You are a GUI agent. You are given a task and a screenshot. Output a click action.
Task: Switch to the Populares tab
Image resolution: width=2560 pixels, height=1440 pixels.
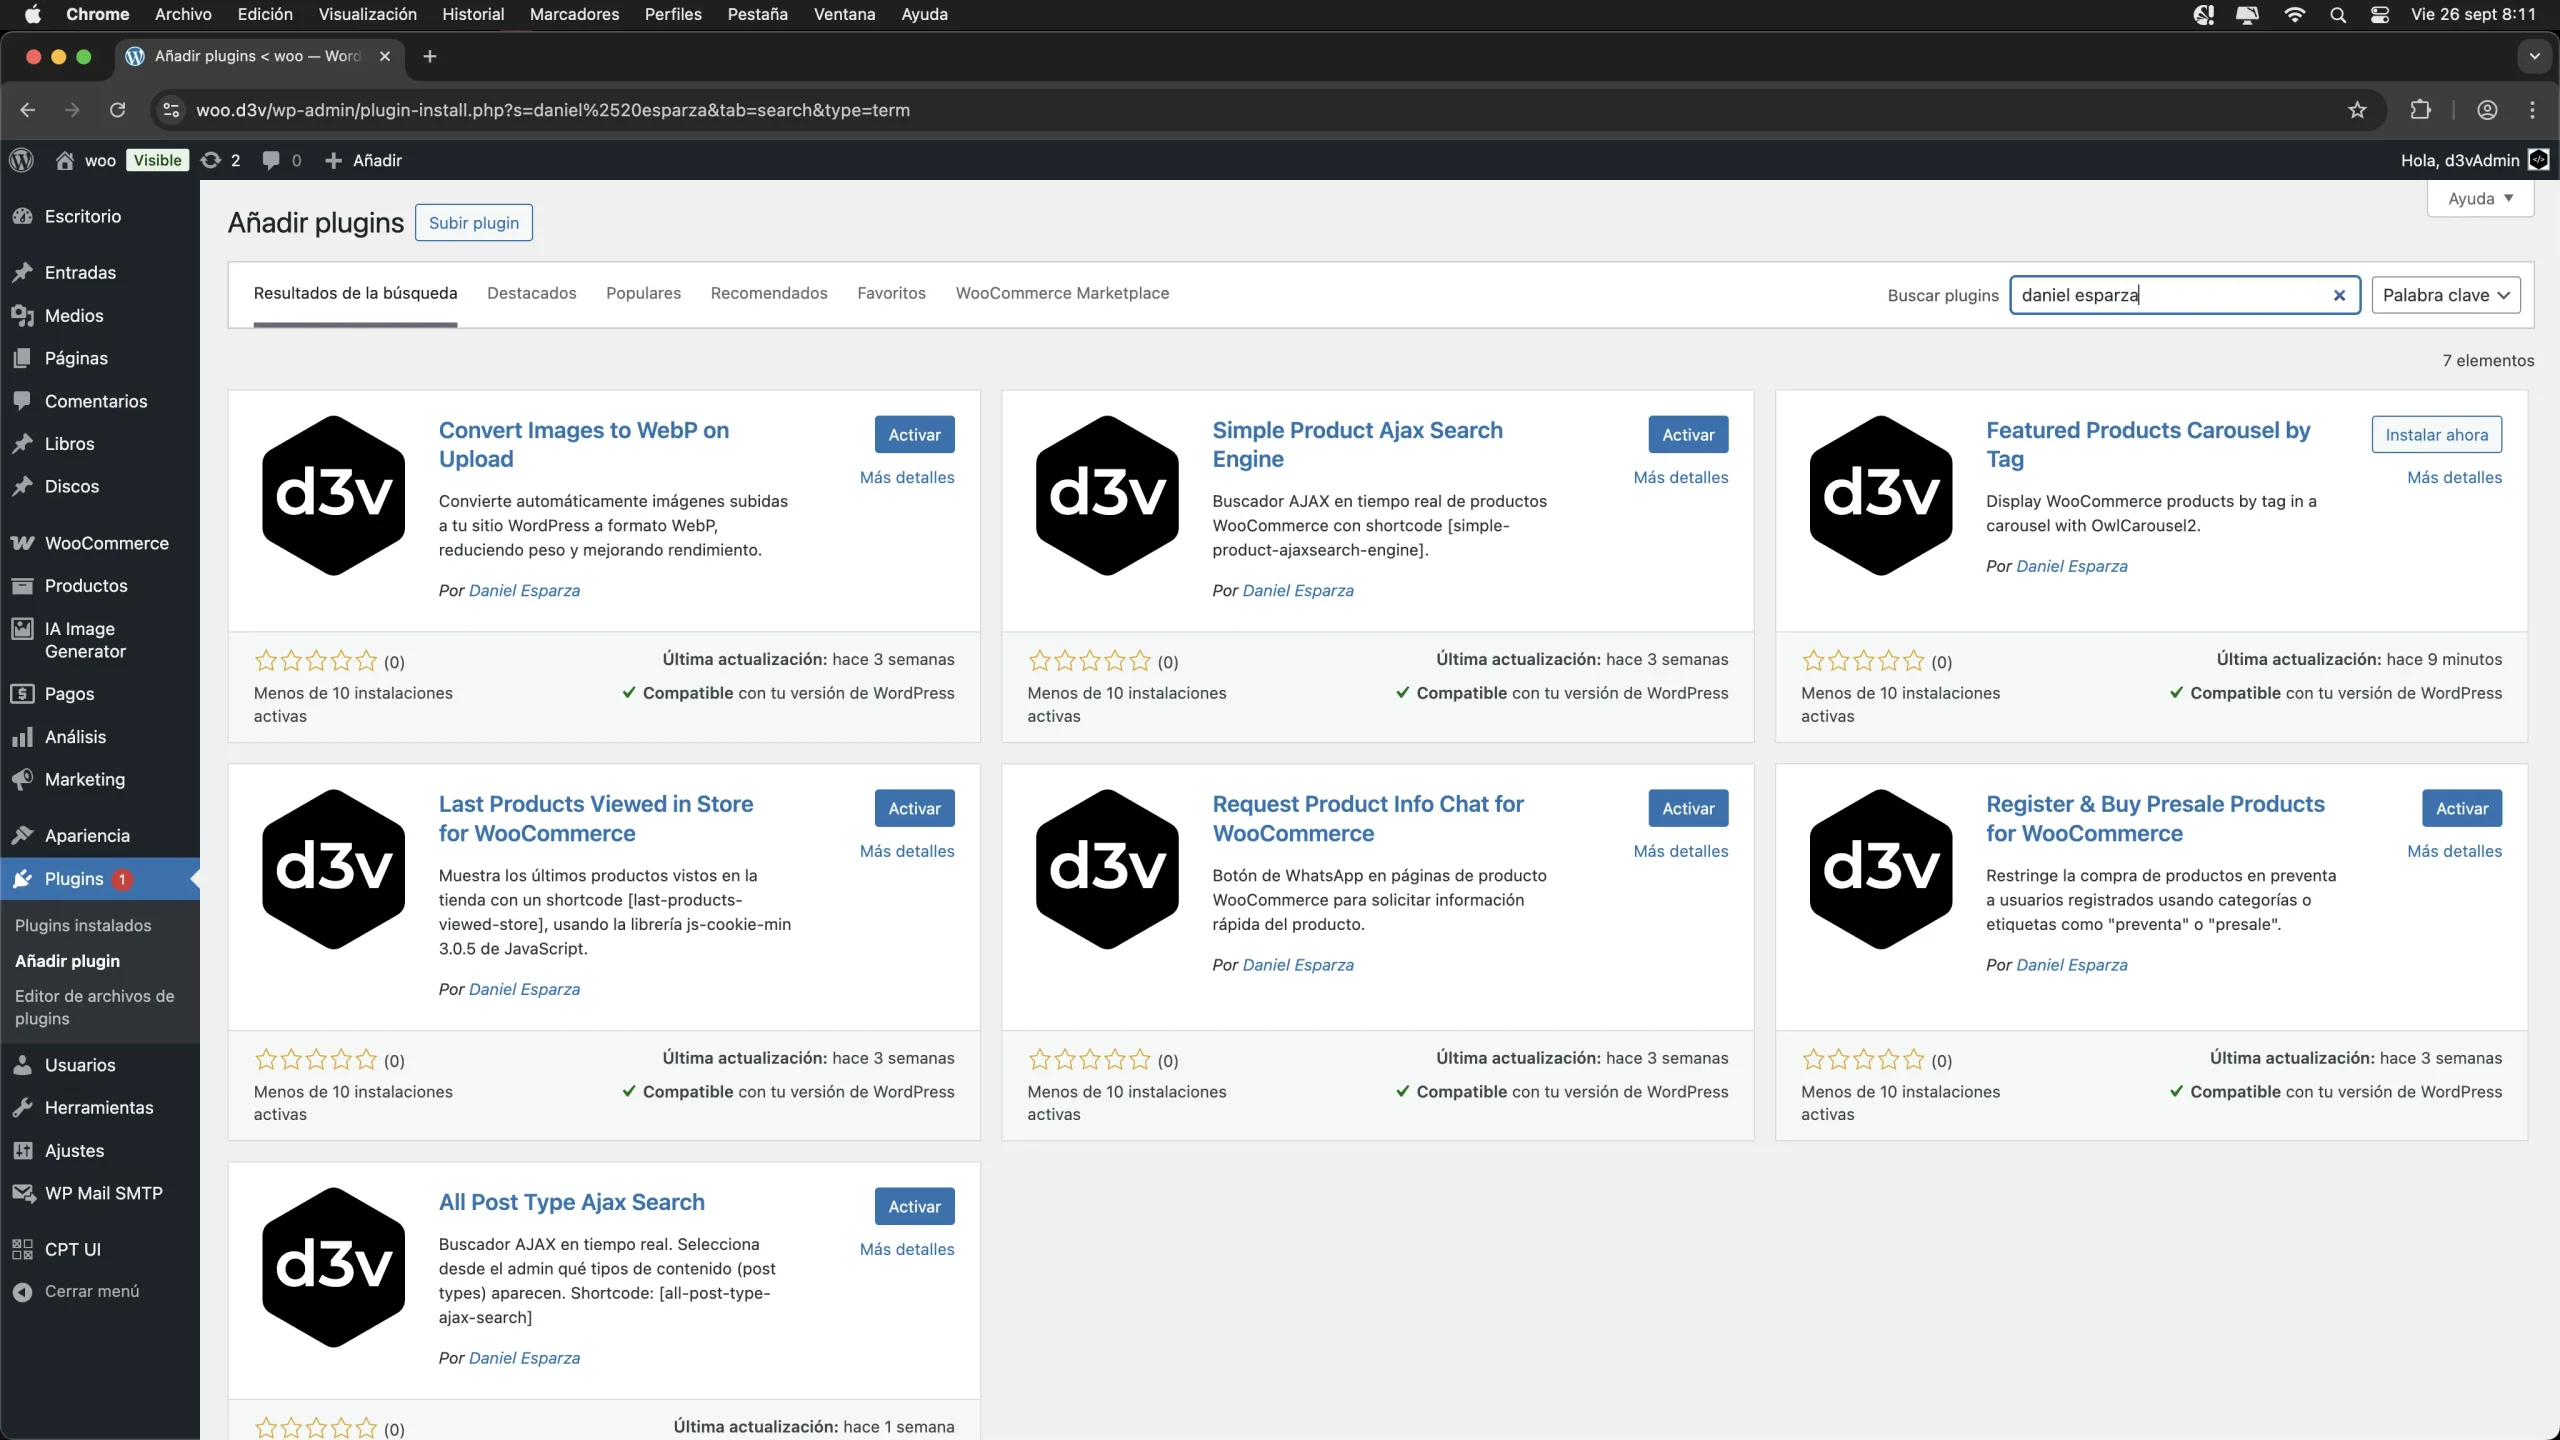[x=643, y=293]
